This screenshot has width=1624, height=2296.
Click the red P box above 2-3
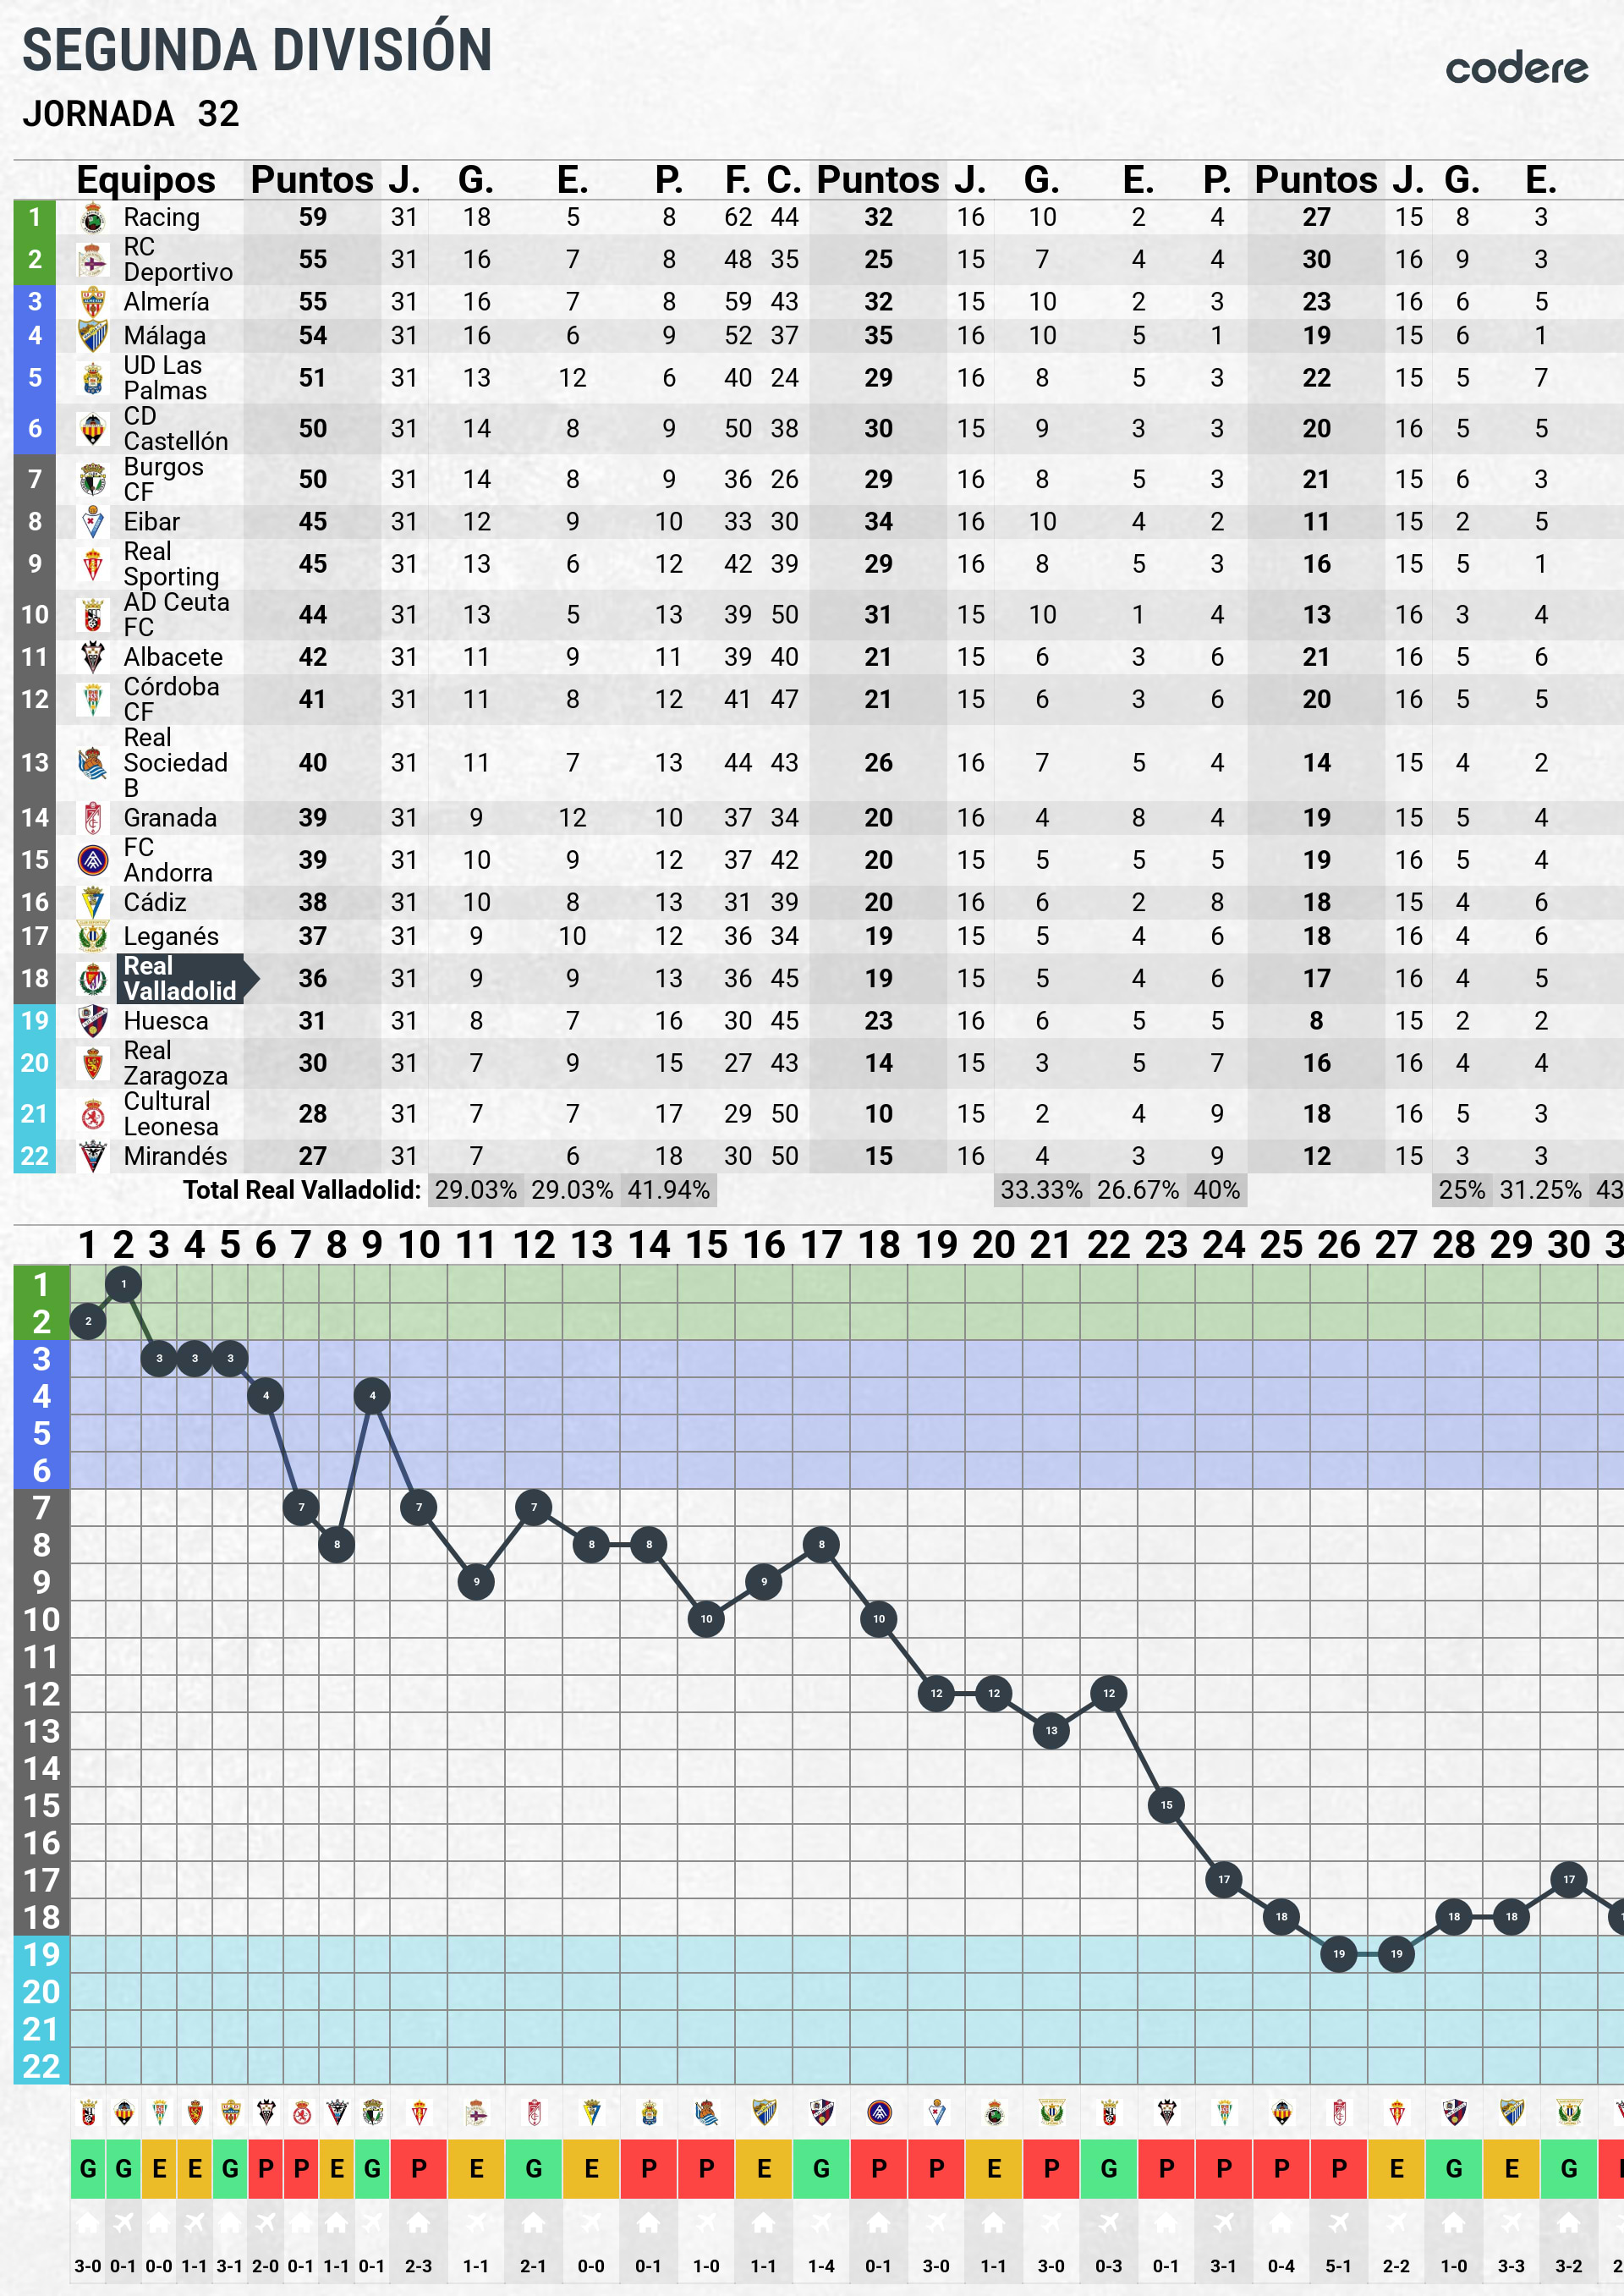(x=418, y=2168)
